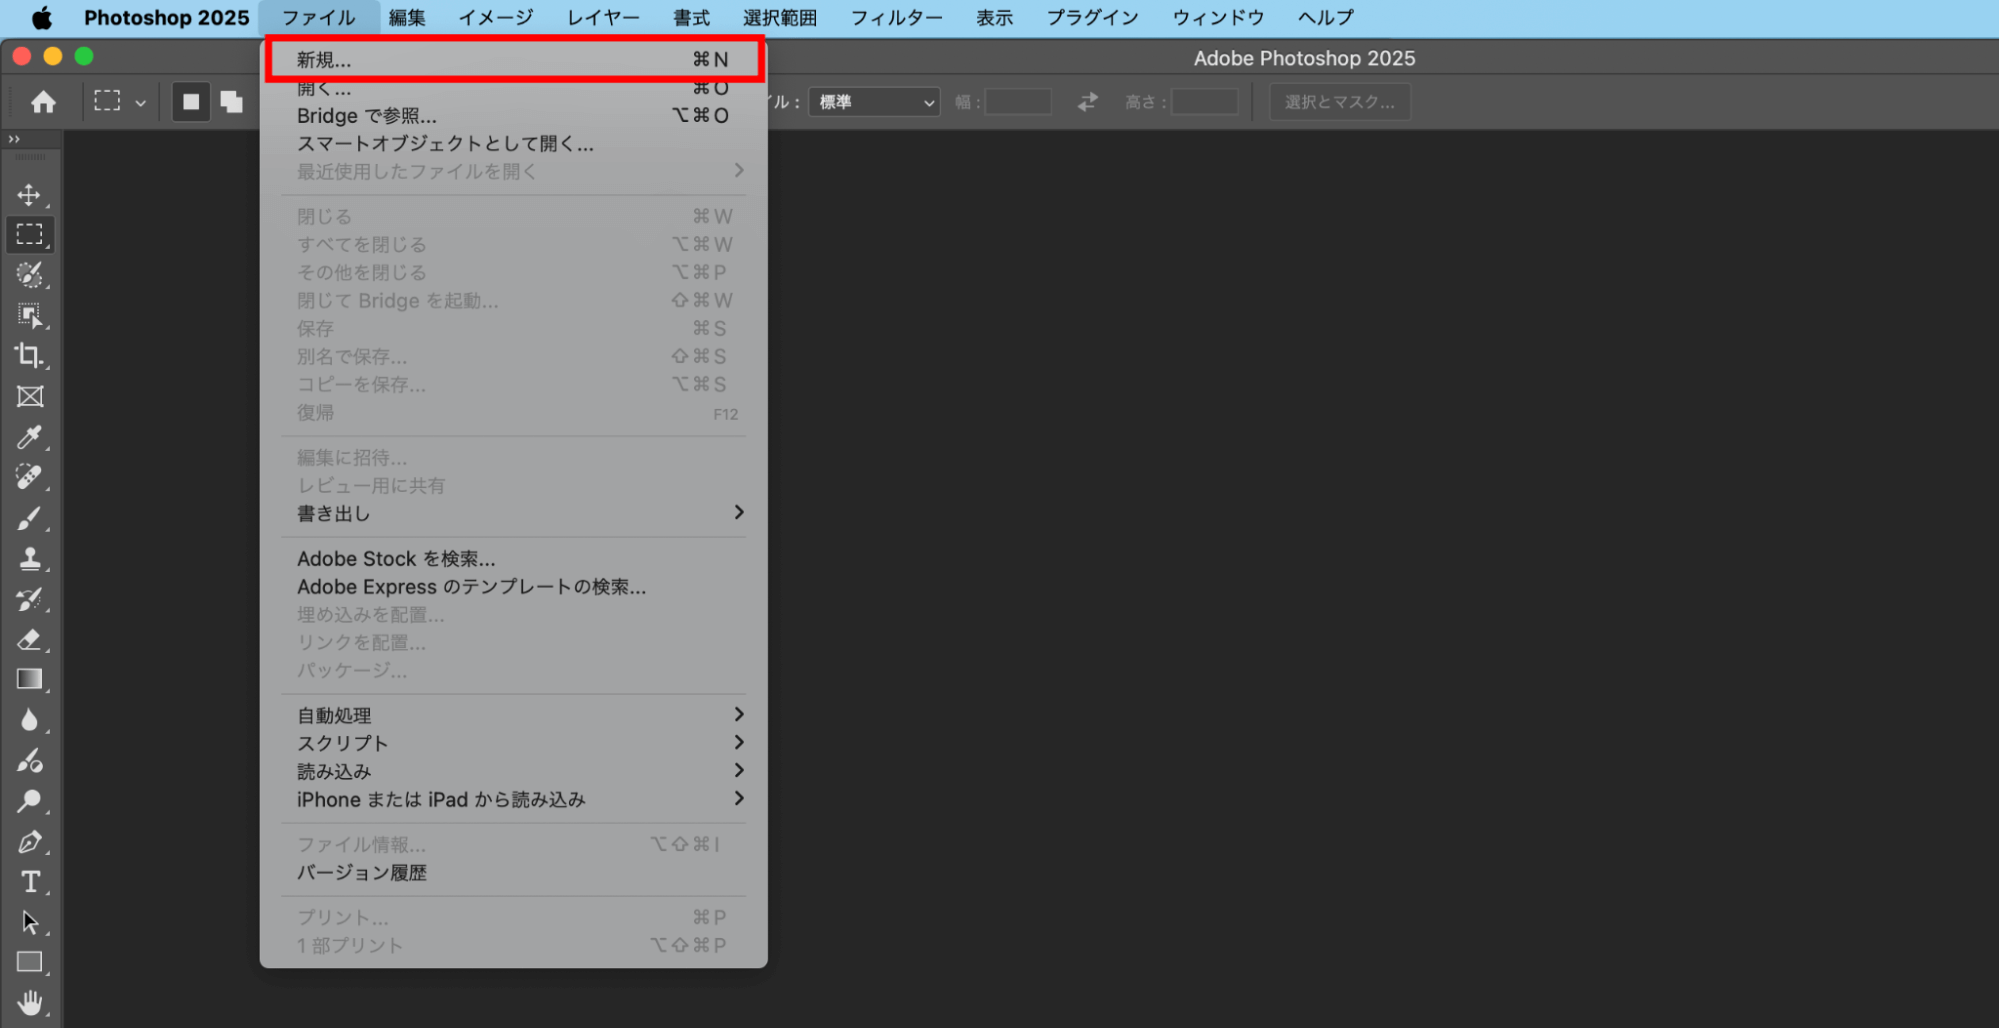This screenshot has height=1028, width=1999.
Task: Expand the 書き出し submenu
Action: pos(513,513)
